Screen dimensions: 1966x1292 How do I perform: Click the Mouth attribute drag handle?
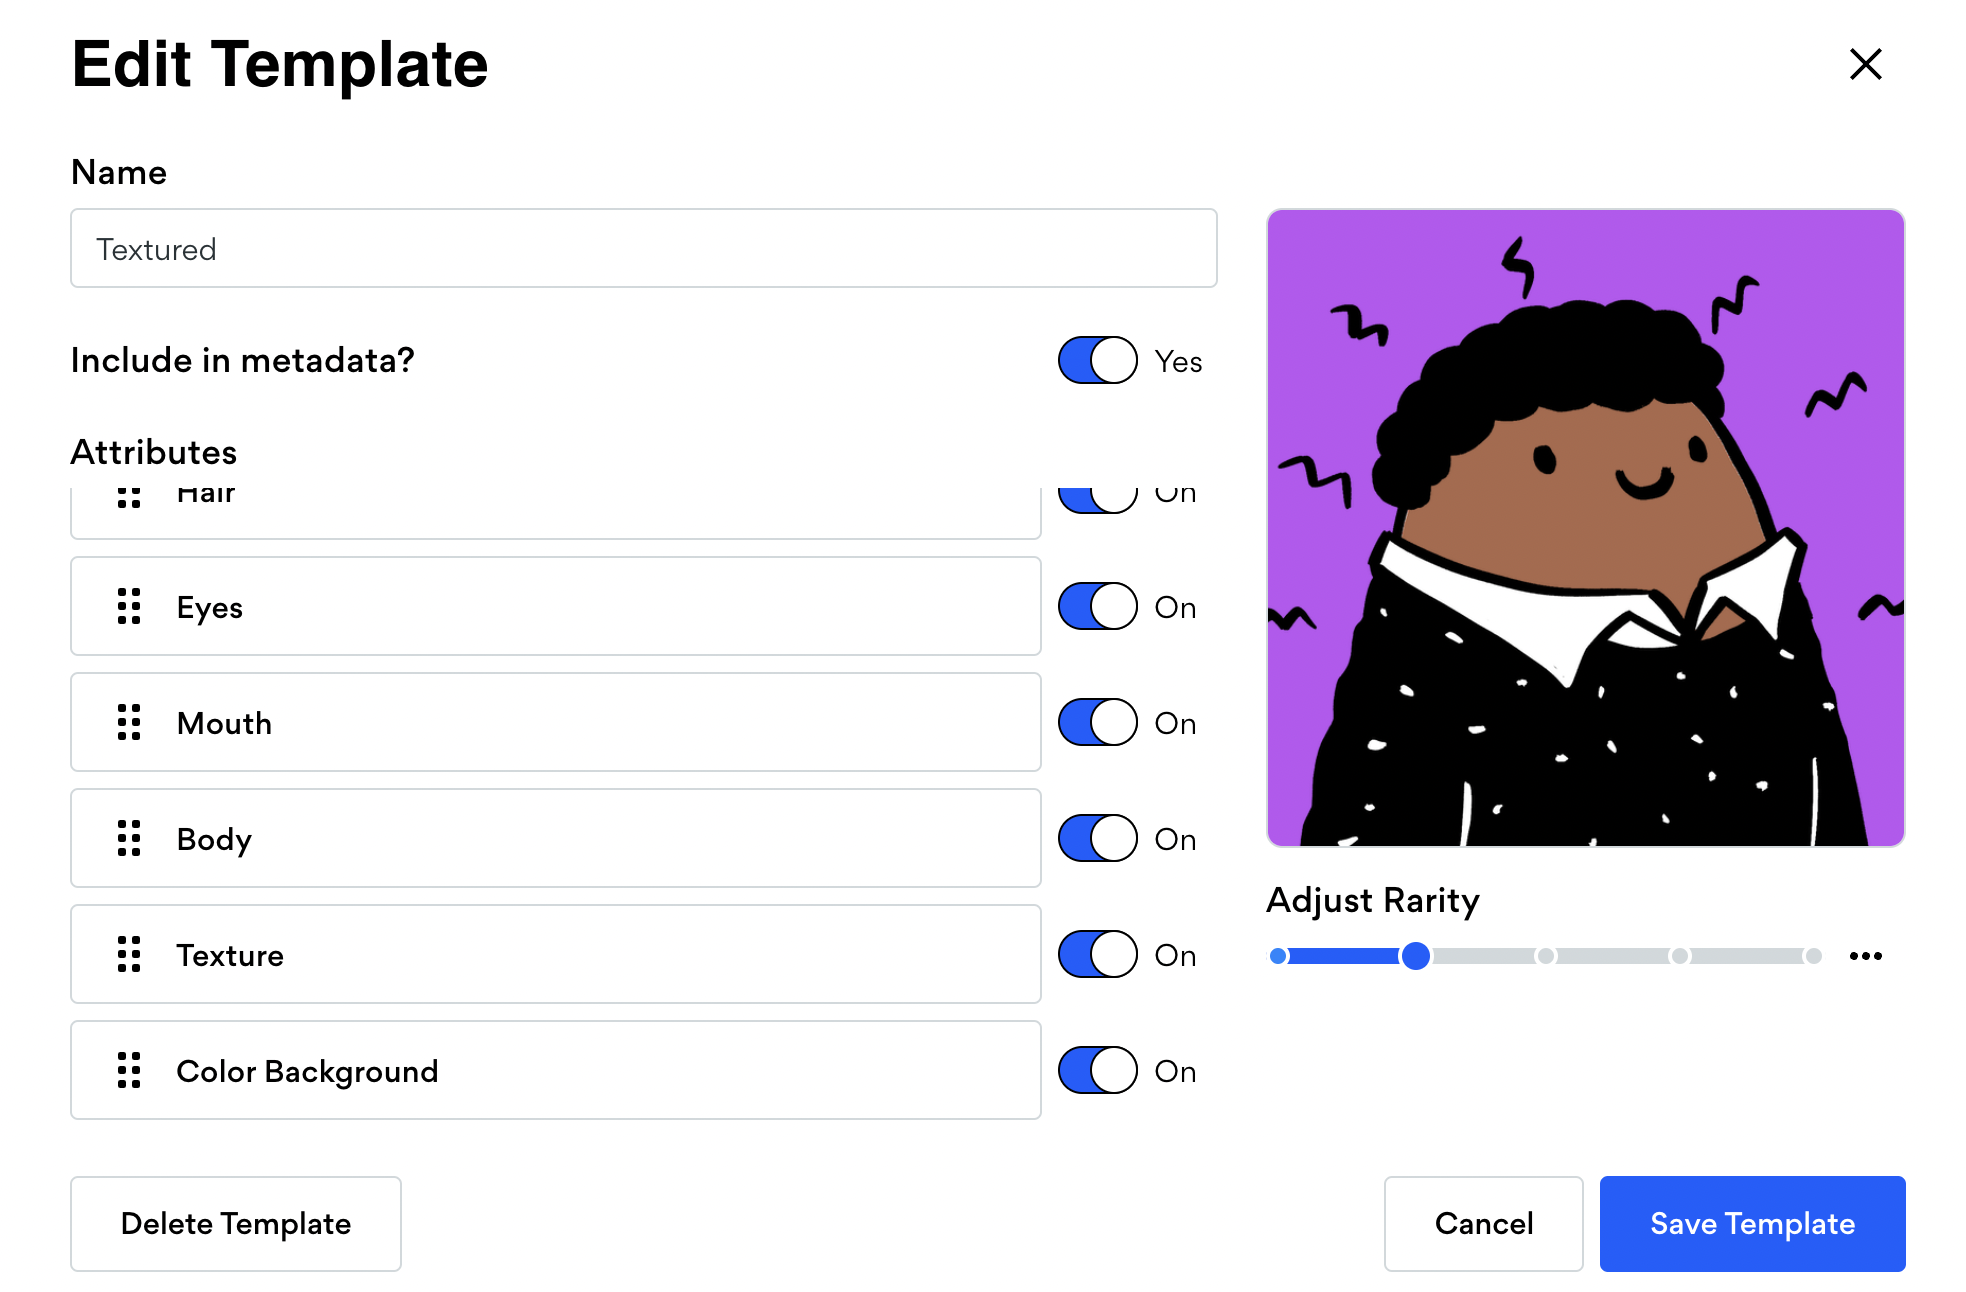128,721
